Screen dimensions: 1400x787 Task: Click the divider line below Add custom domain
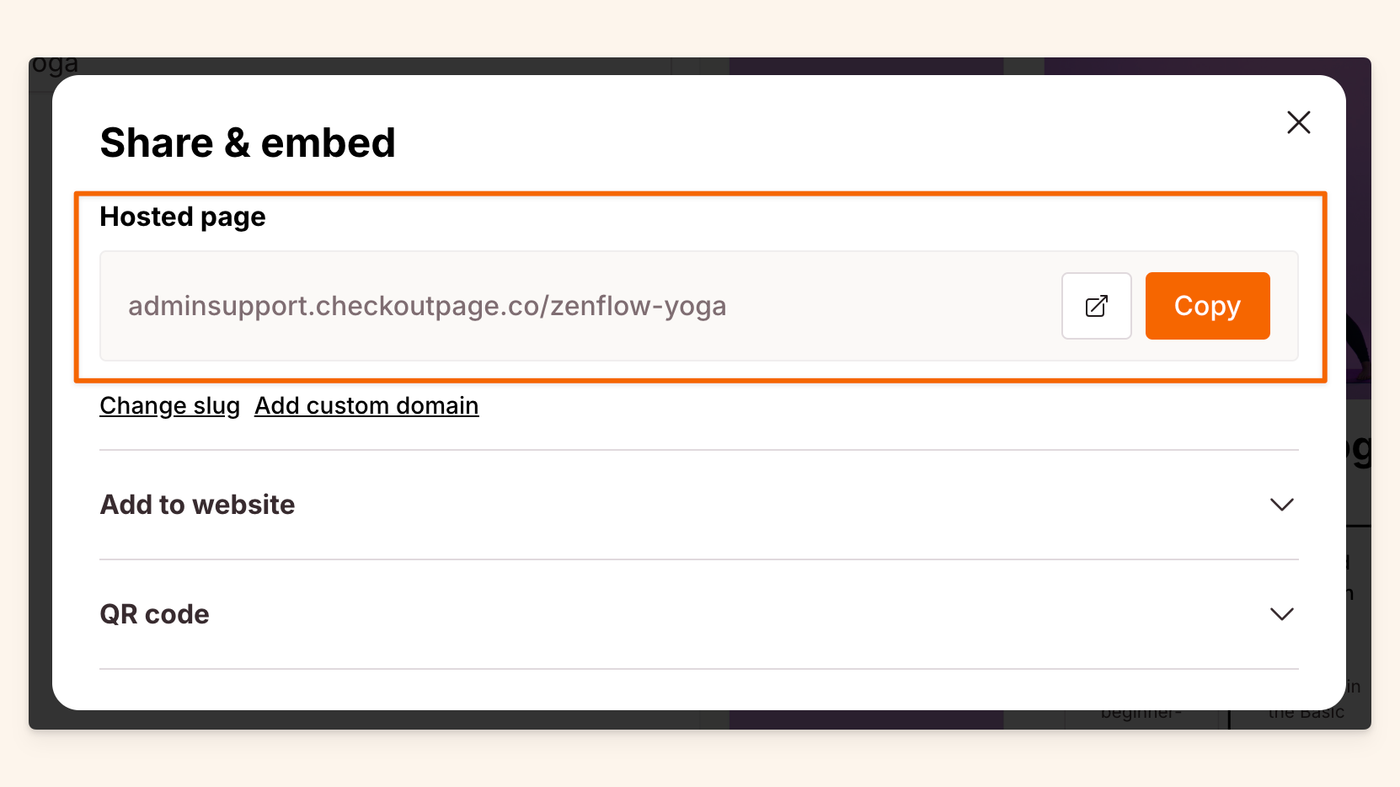pyautogui.click(x=699, y=450)
